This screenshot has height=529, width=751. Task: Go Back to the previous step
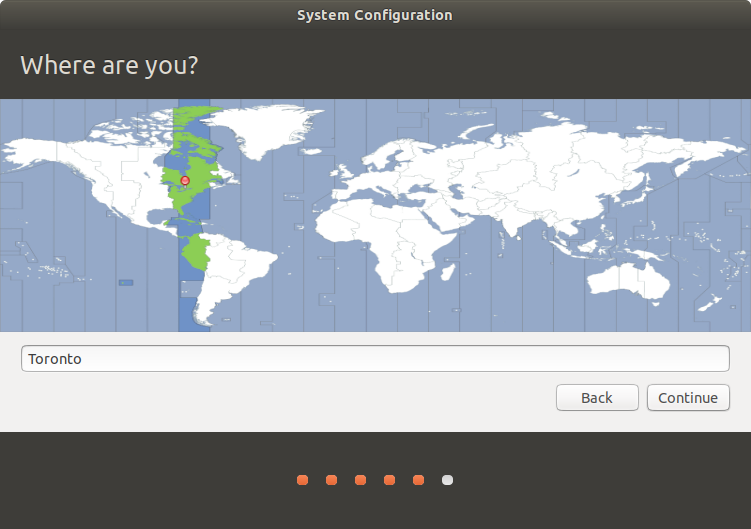coord(597,398)
